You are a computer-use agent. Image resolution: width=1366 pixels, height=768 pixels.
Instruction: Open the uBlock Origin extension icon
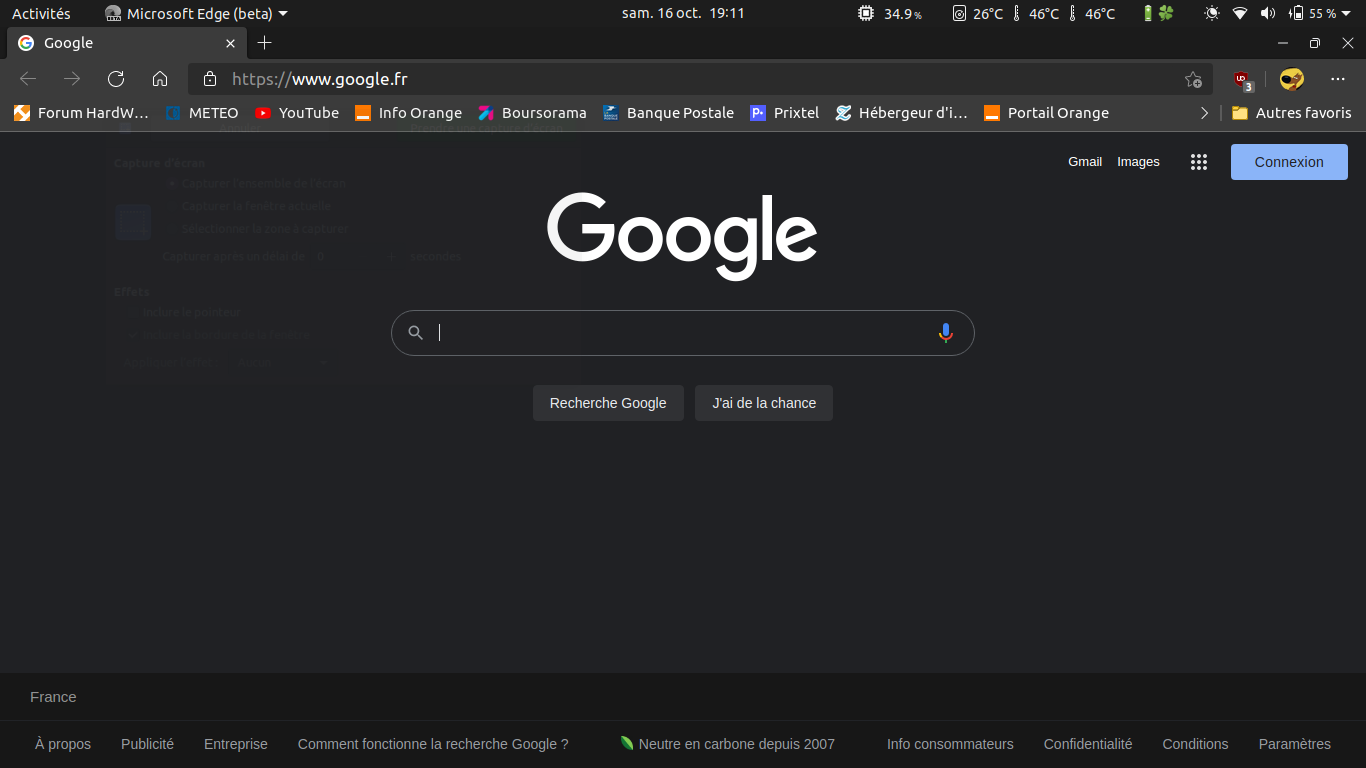coord(1242,79)
